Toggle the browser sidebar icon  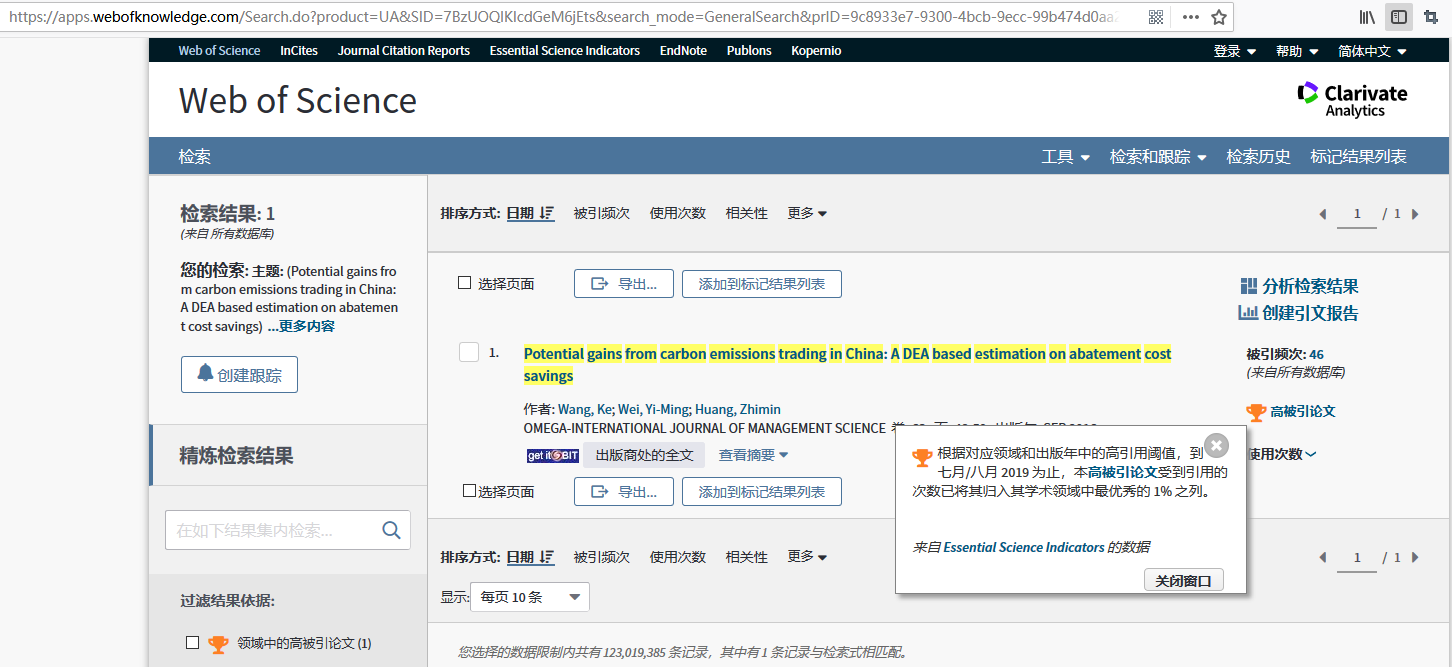[1399, 17]
